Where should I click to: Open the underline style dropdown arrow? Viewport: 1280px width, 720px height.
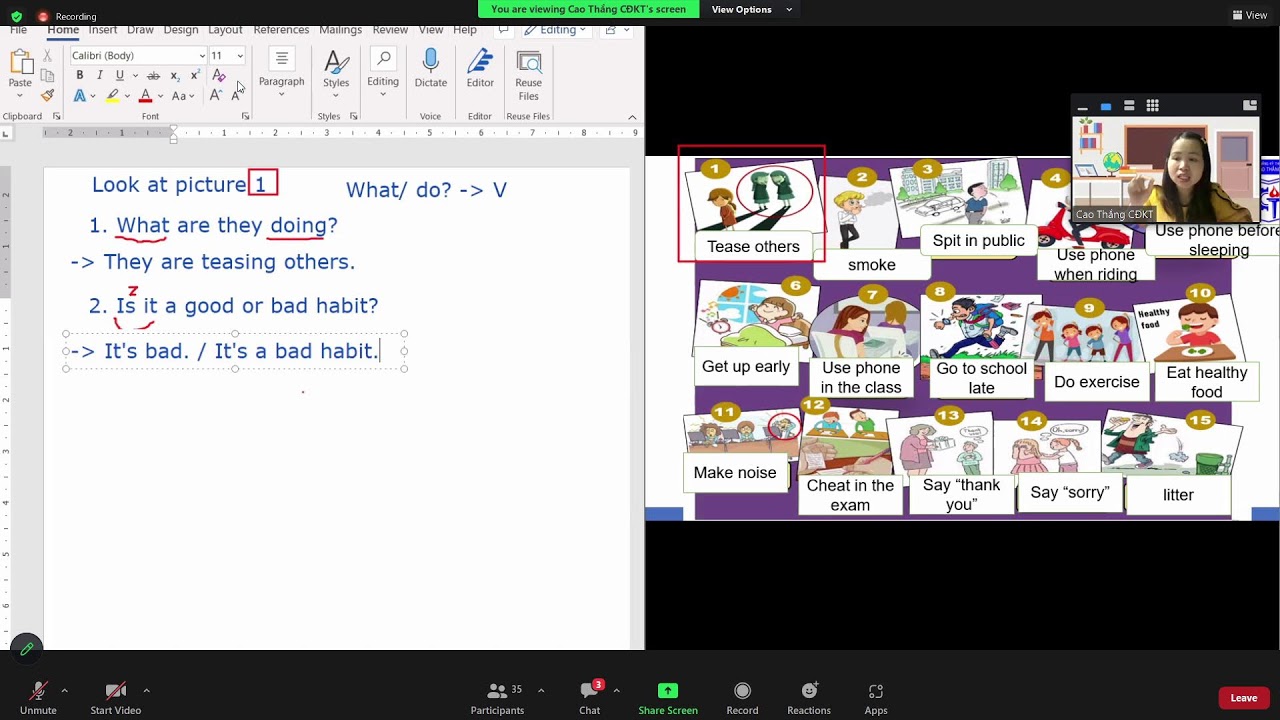(134, 76)
